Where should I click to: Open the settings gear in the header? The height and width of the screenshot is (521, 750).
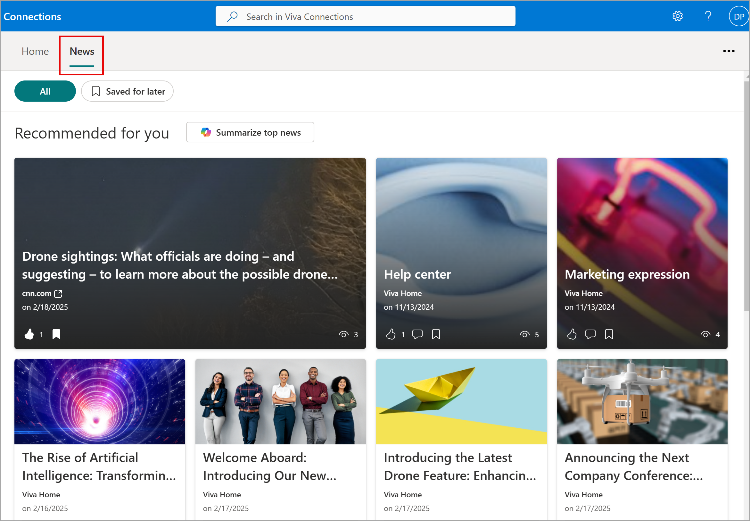(677, 16)
